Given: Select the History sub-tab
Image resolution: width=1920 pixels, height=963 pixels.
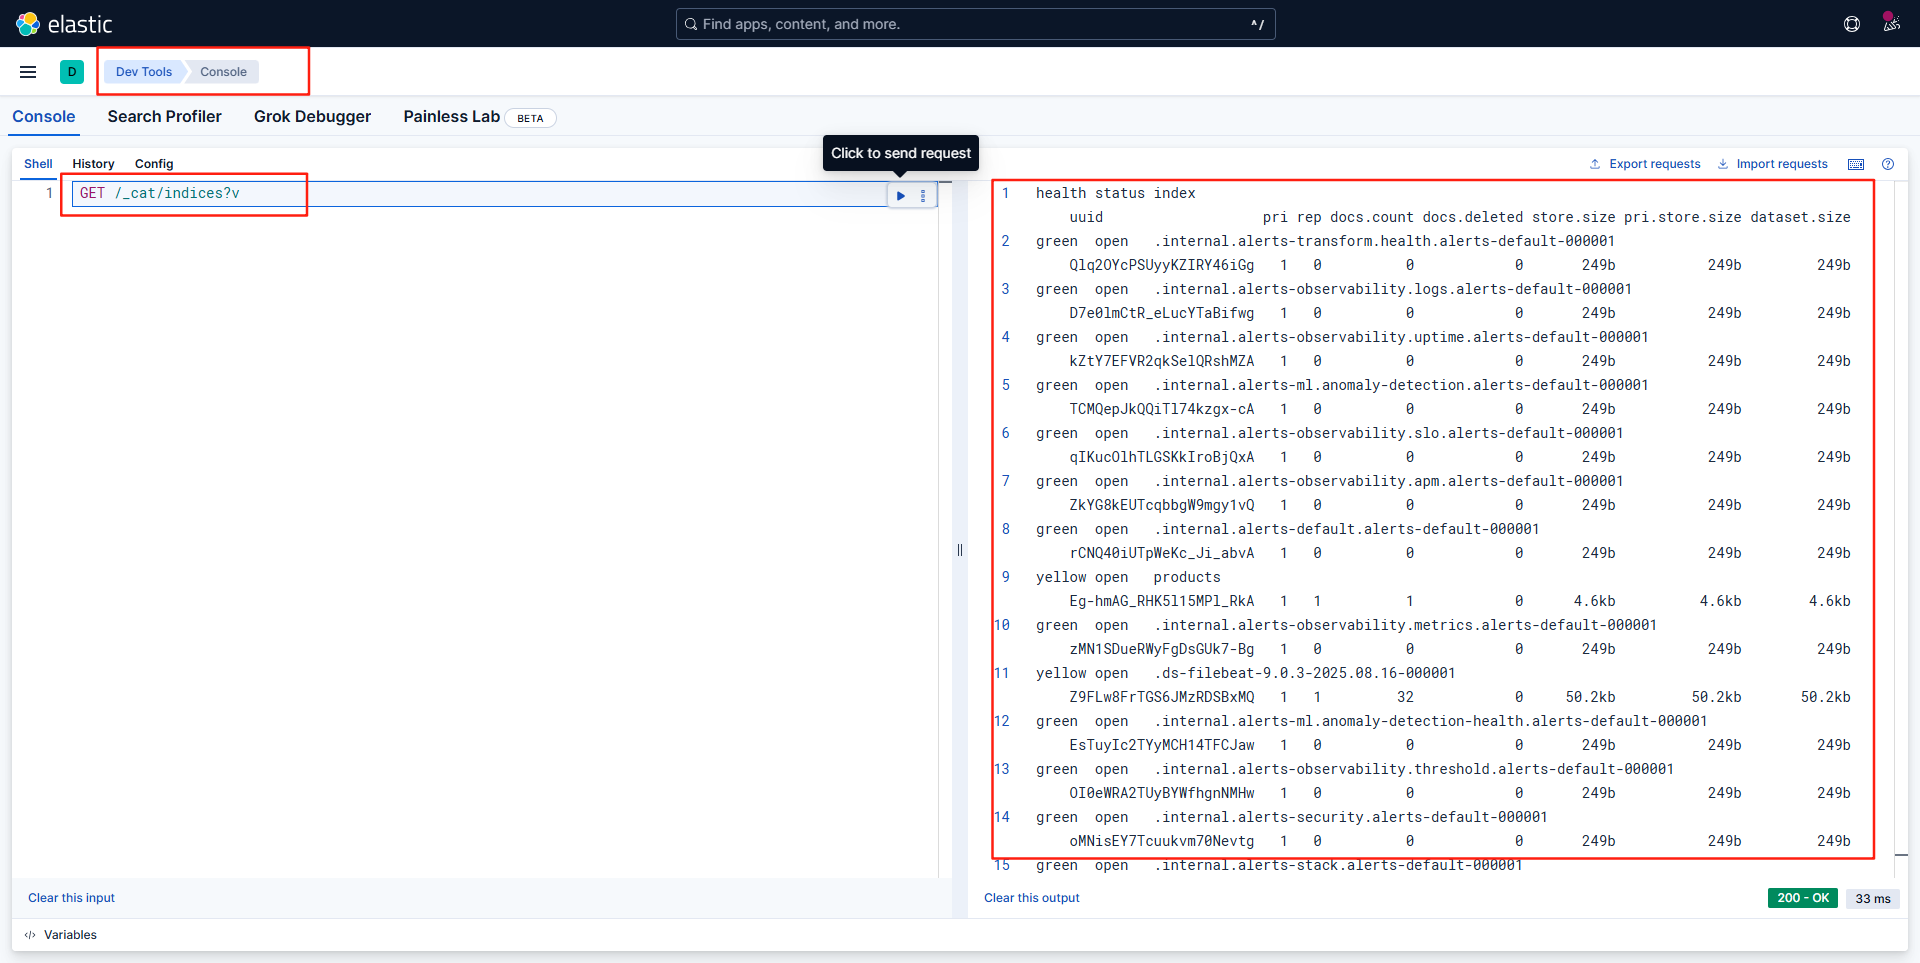Looking at the screenshot, I should coord(93,164).
